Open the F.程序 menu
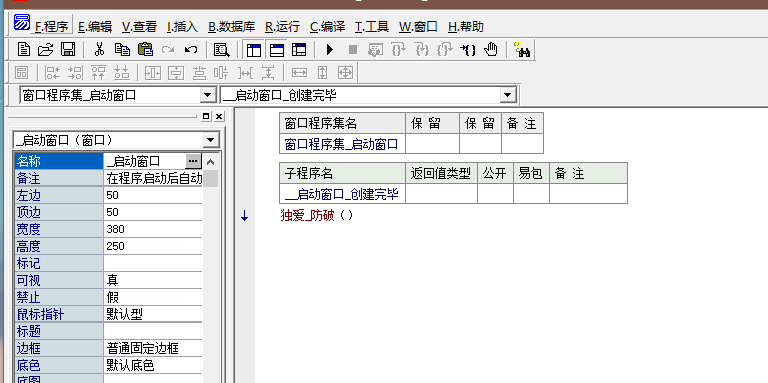Image resolution: width=768 pixels, height=383 pixels. (51, 26)
